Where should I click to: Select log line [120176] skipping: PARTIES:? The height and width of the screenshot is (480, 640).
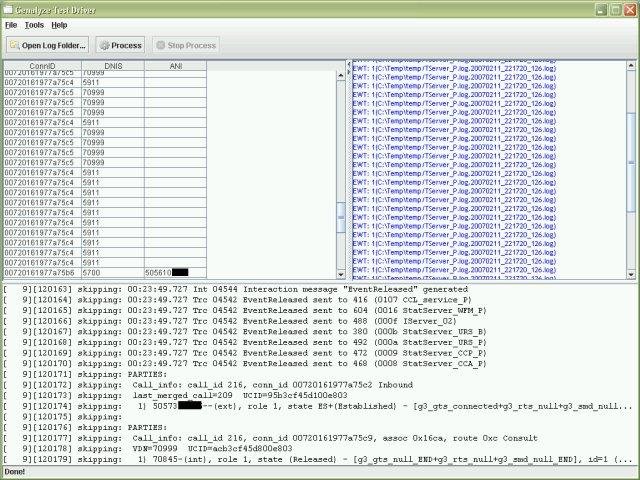click(85, 427)
